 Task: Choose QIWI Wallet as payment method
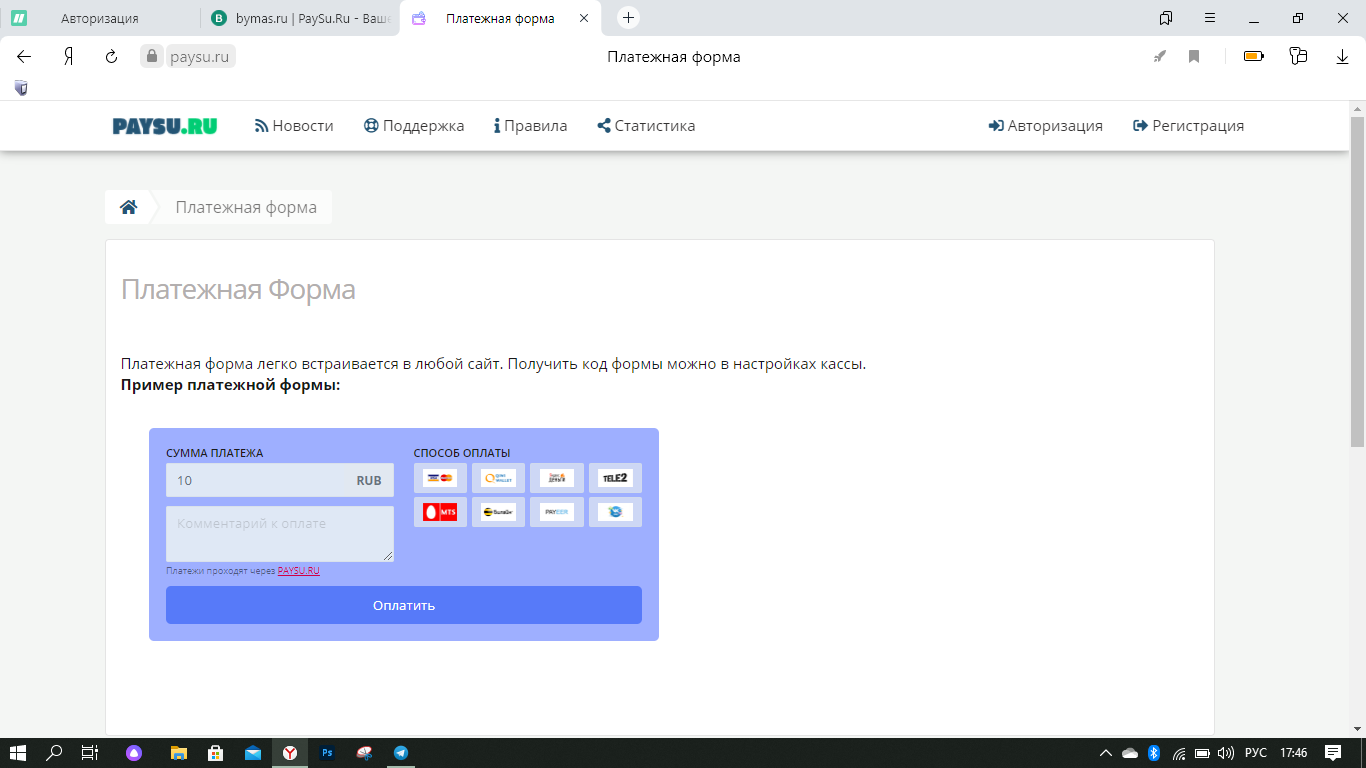(x=498, y=479)
